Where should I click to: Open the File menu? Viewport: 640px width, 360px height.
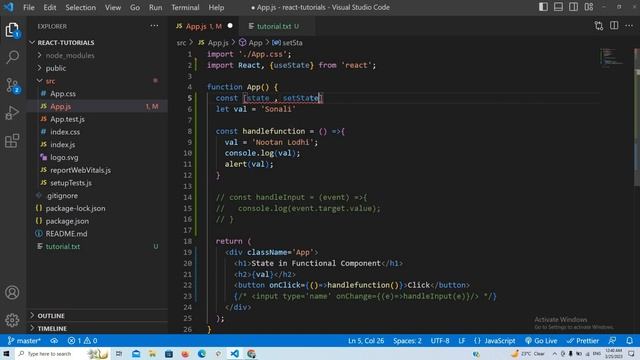click(29, 7)
